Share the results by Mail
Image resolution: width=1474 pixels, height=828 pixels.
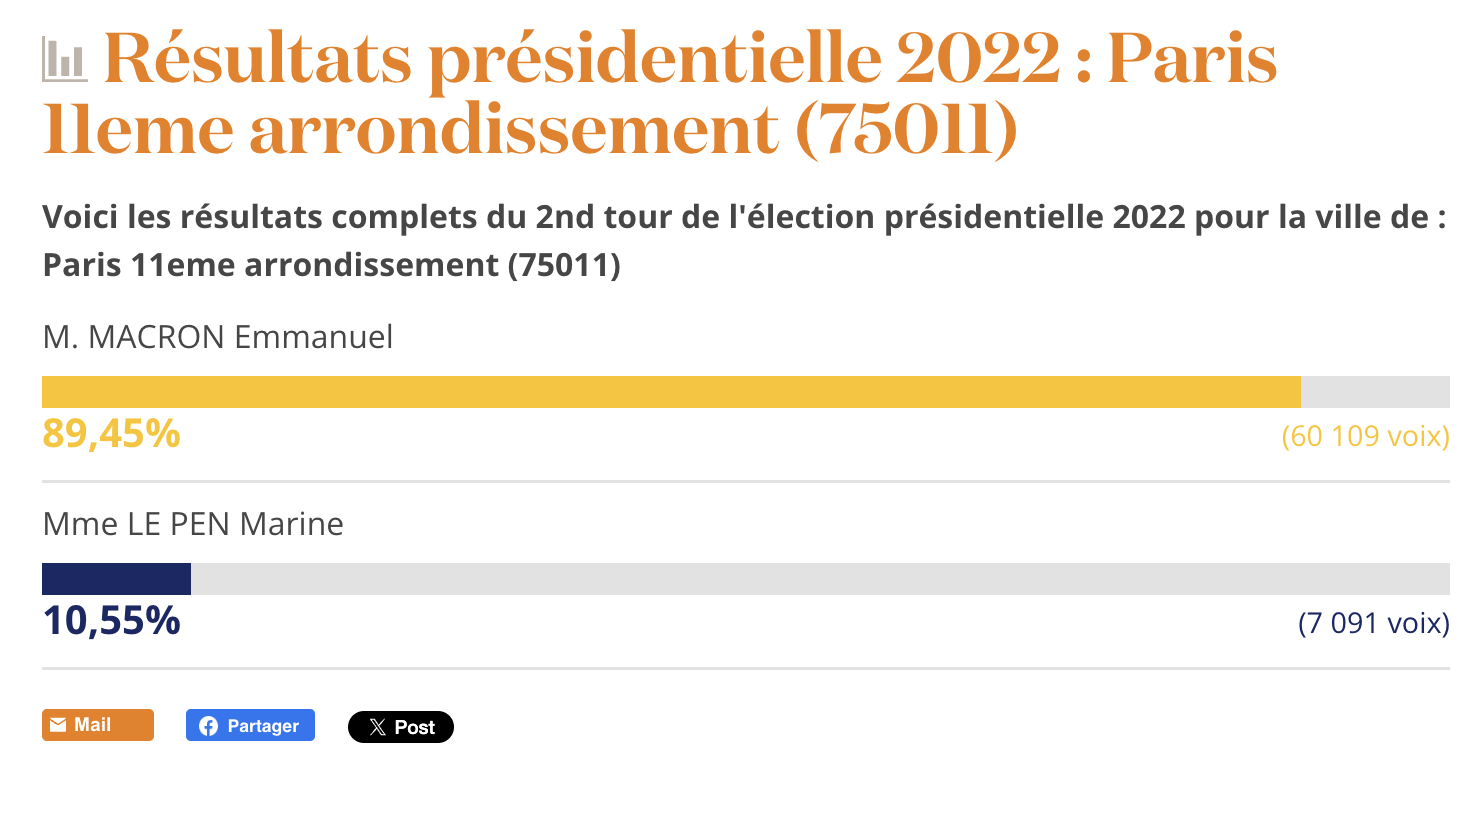(98, 725)
